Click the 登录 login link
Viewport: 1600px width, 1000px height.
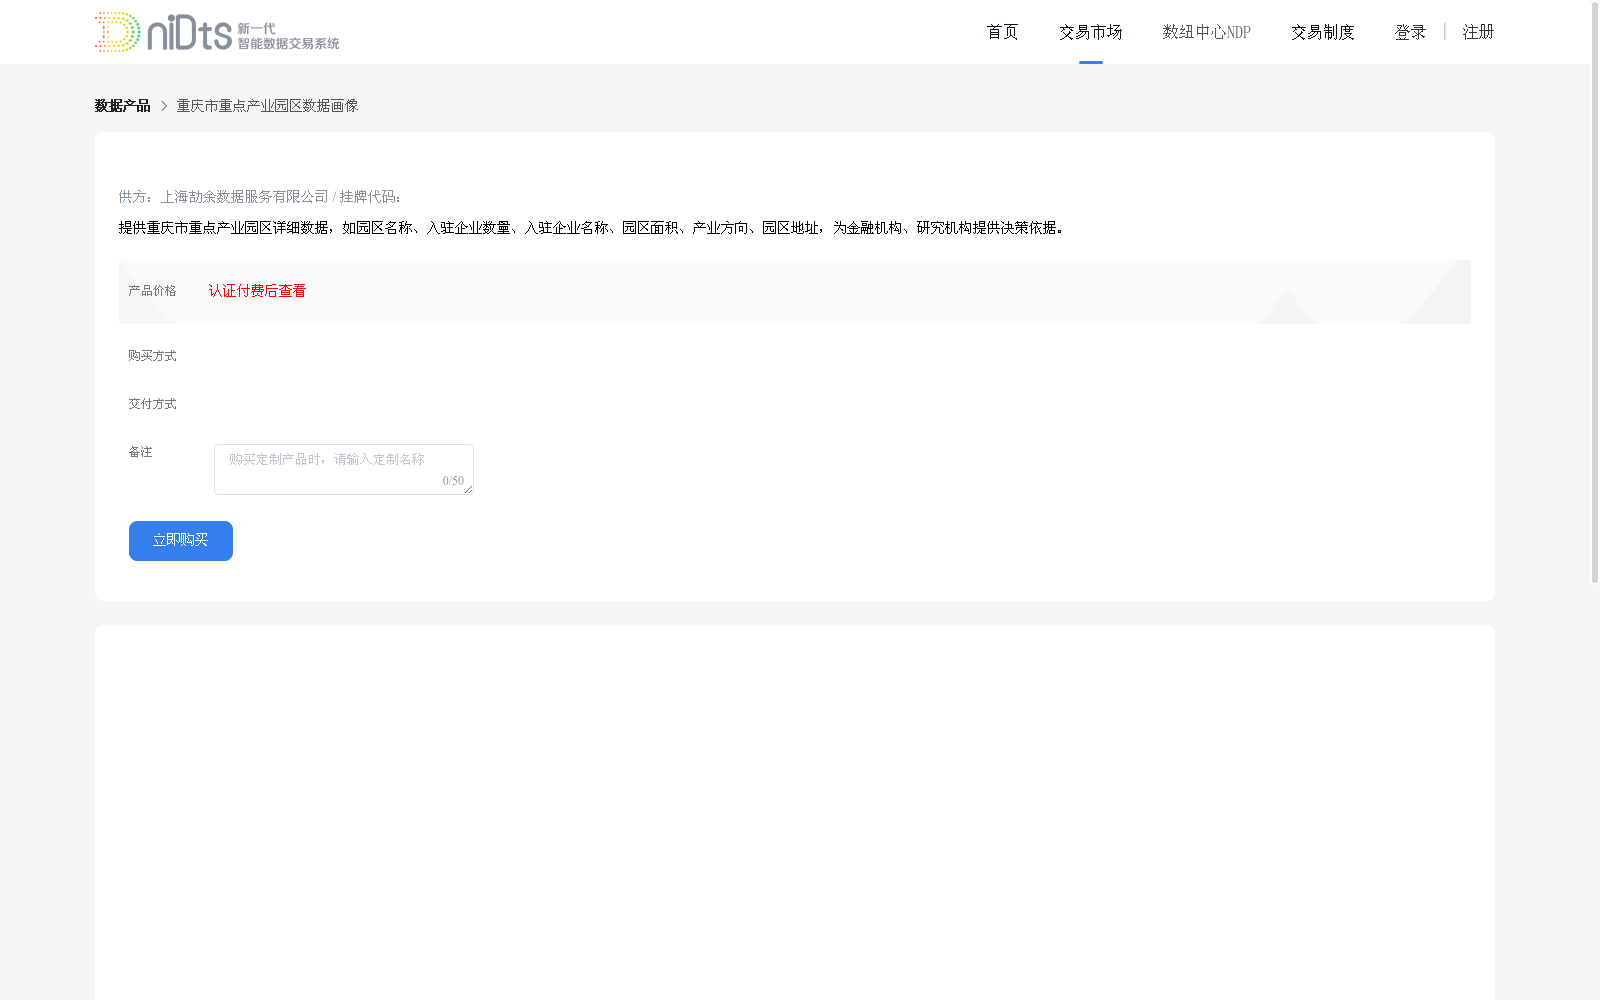tap(1410, 32)
